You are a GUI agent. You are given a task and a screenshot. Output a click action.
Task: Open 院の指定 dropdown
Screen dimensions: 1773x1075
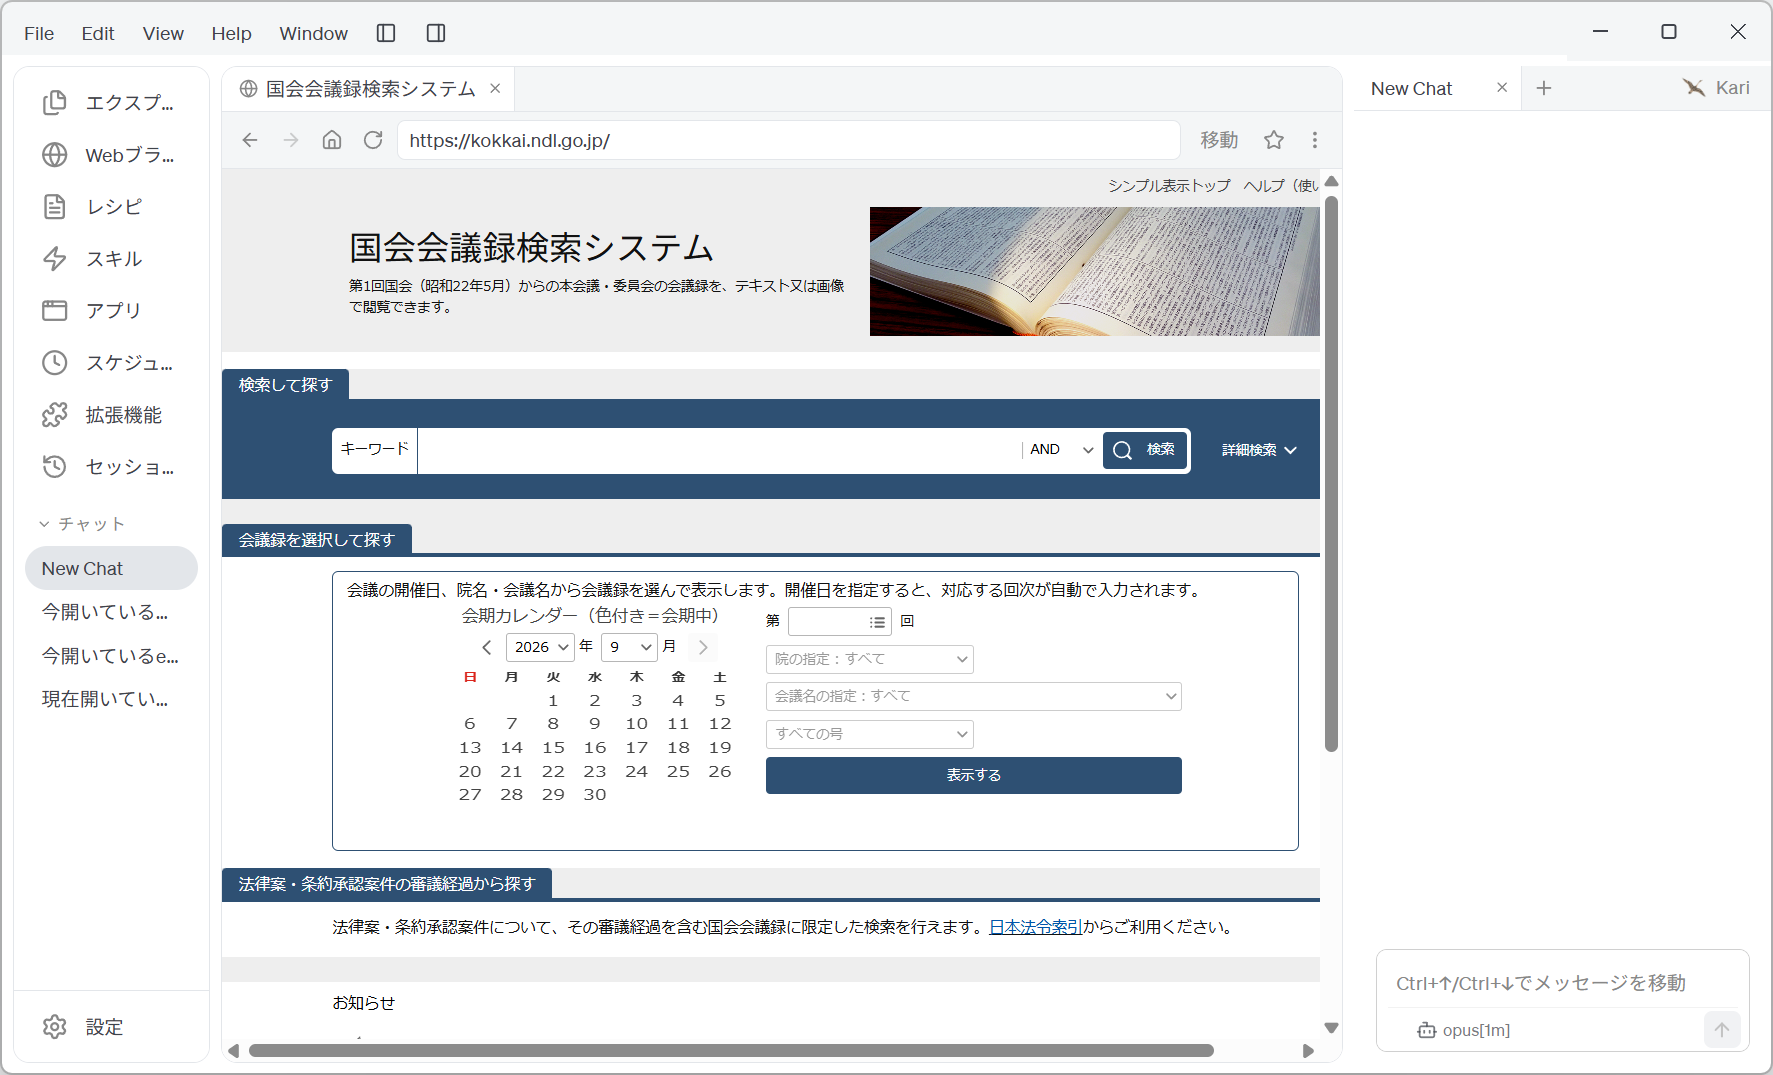point(870,659)
